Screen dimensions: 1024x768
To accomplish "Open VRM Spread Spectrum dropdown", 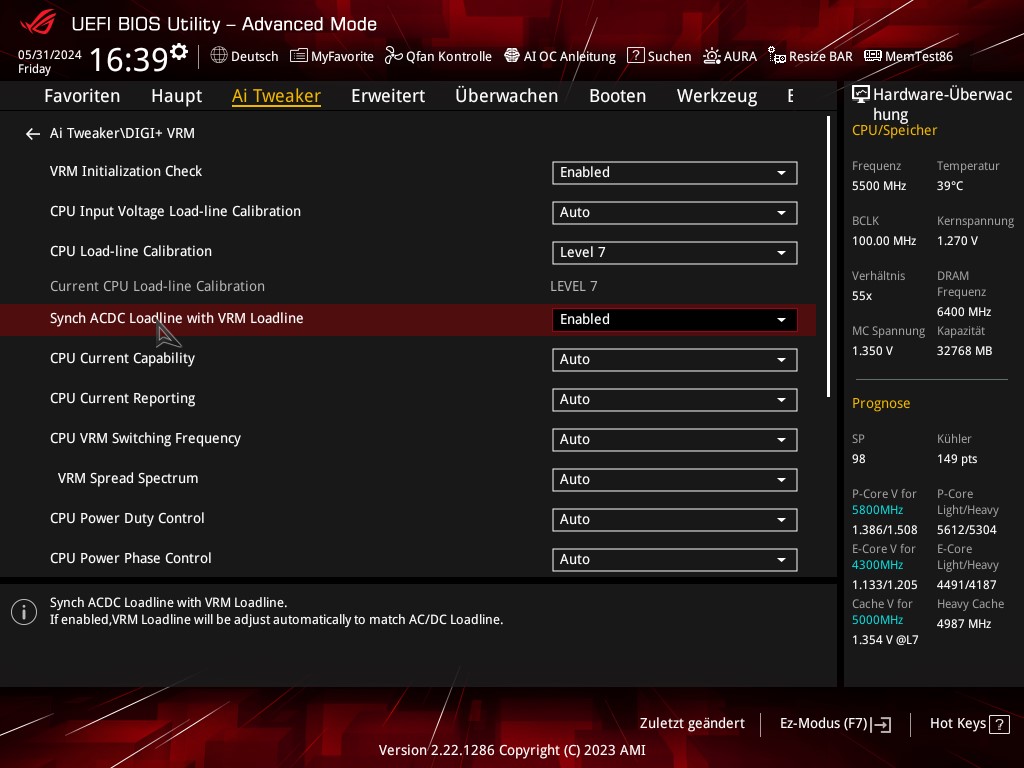I will click(675, 479).
